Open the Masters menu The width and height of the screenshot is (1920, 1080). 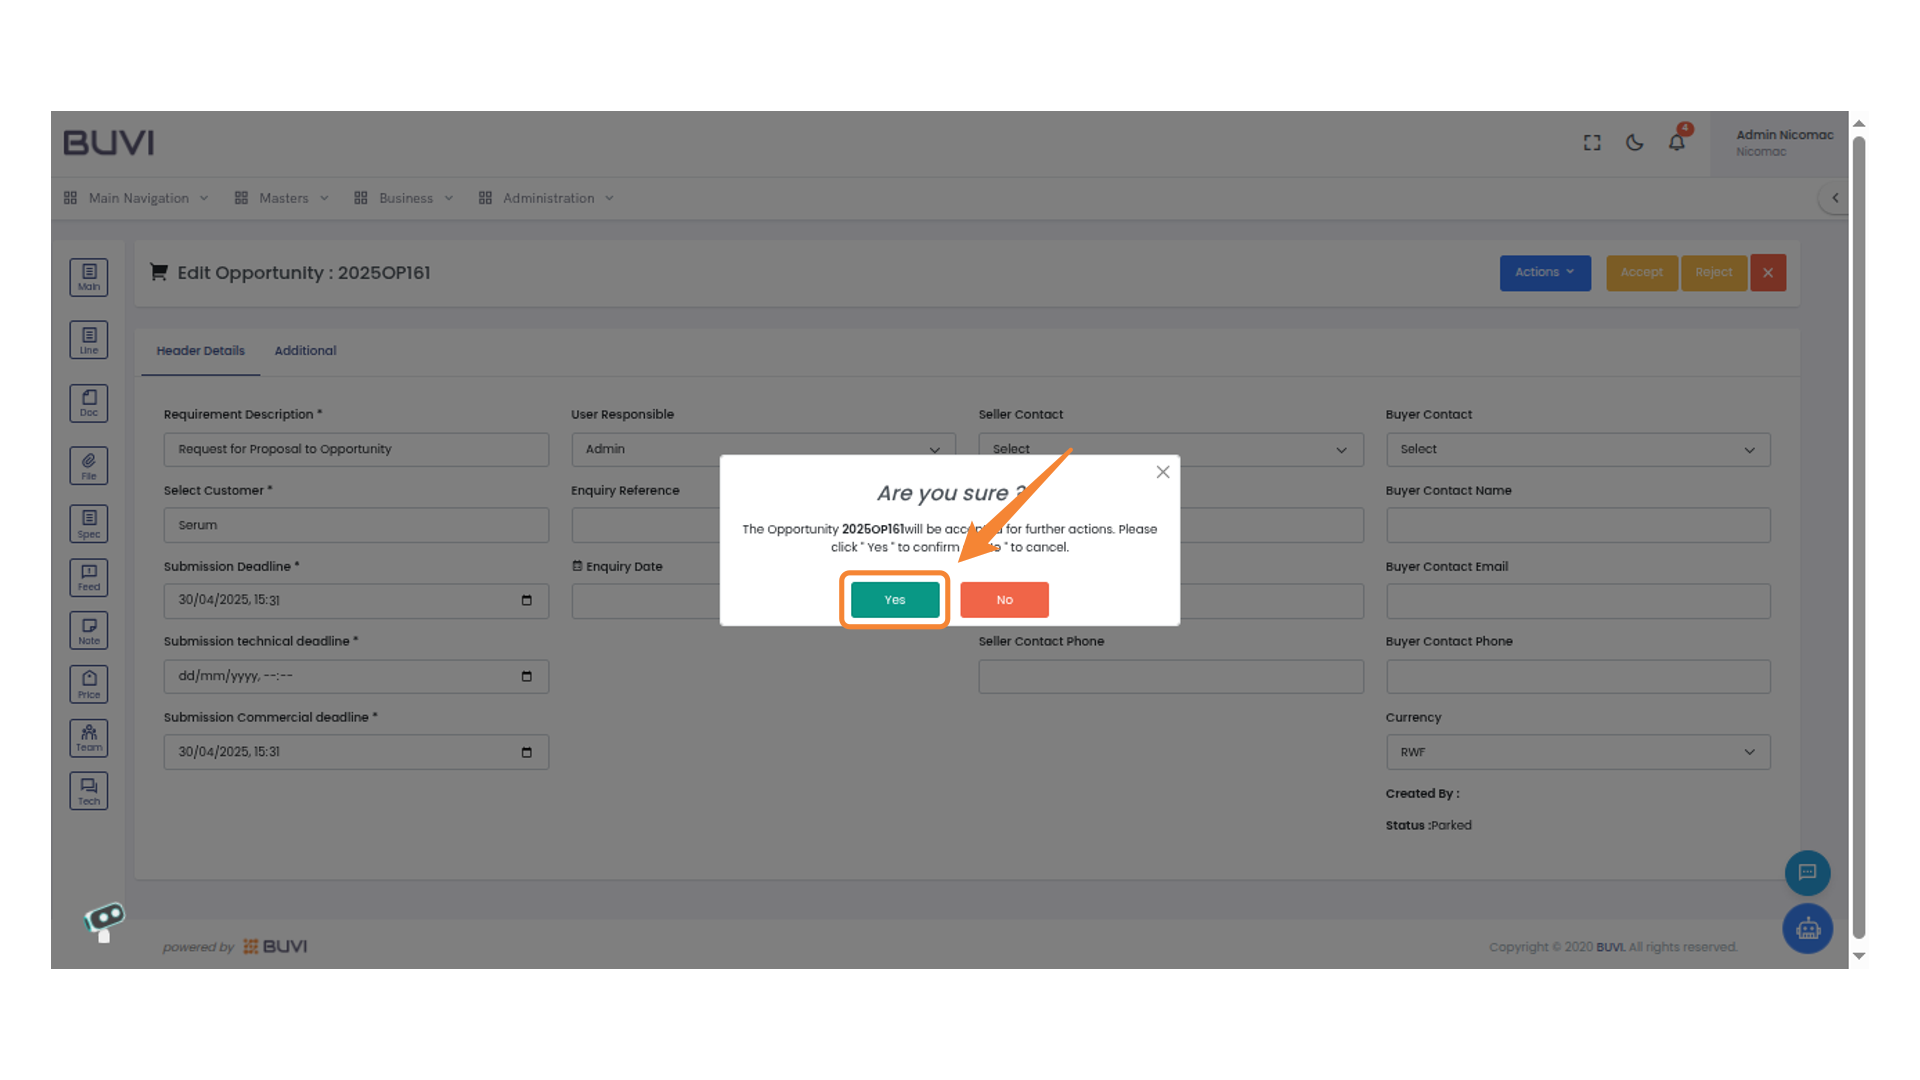[282, 198]
